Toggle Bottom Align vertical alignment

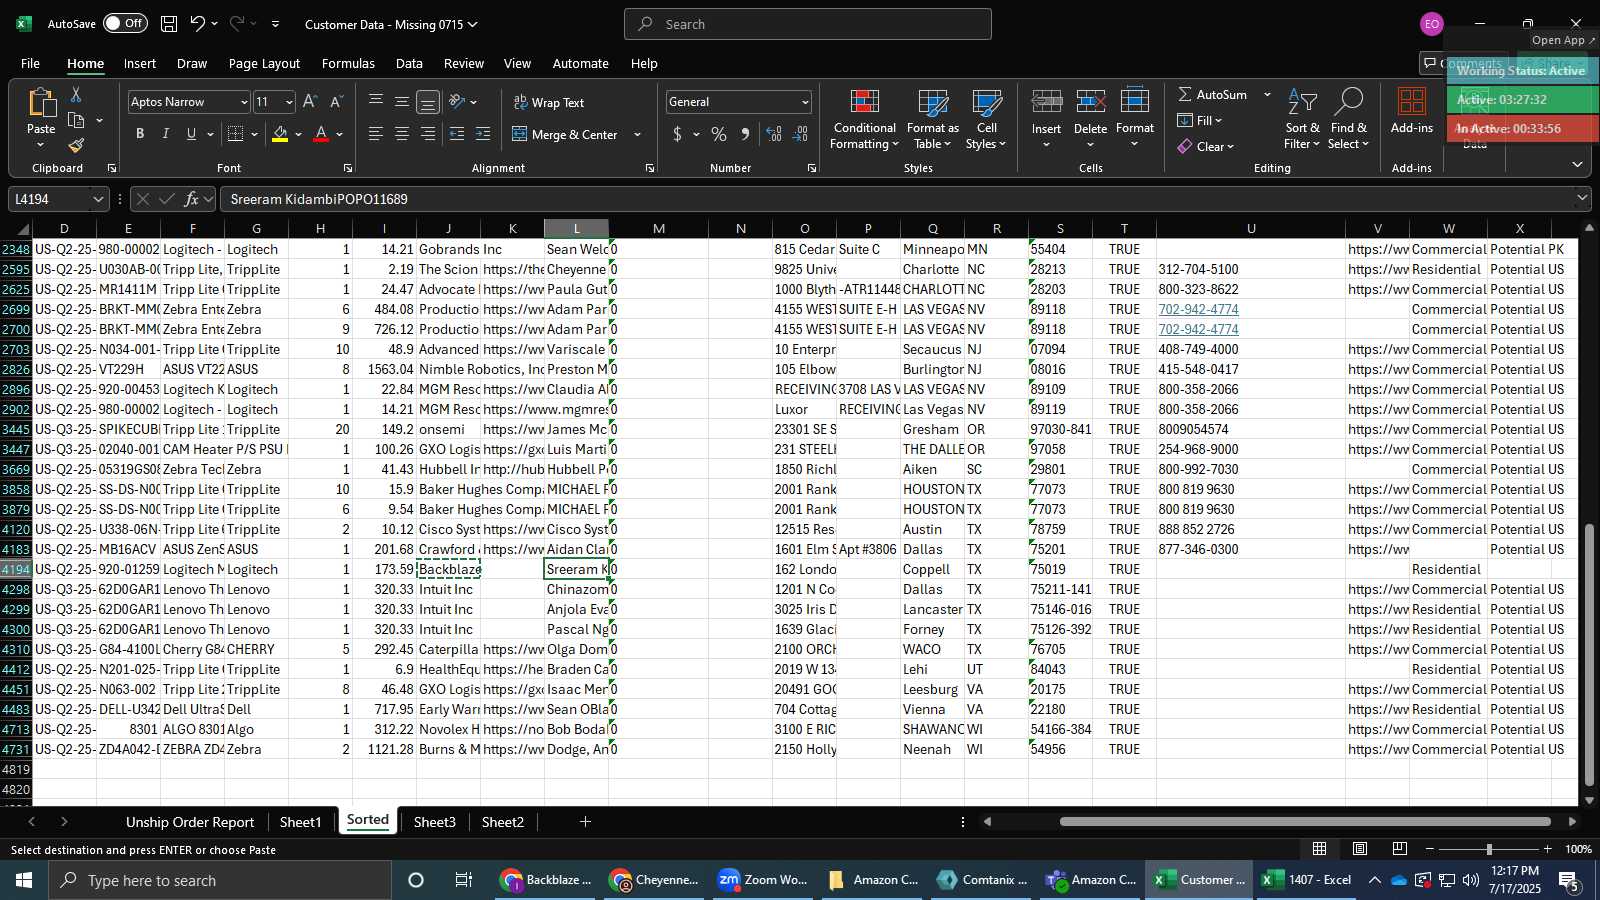(x=428, y=102)
